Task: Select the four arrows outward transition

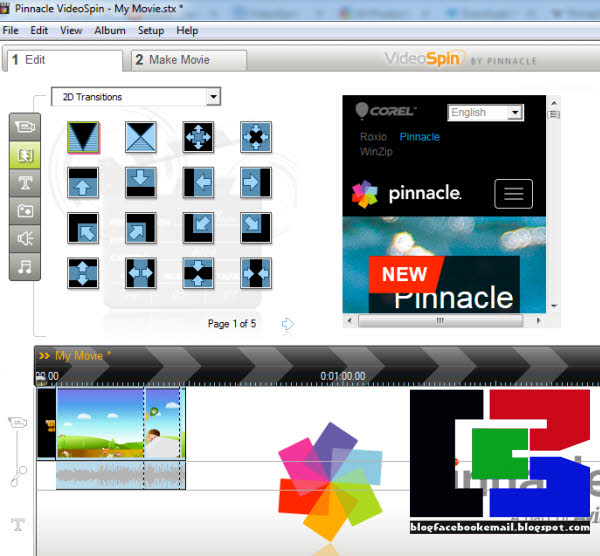Action: [x=198, y=137]
